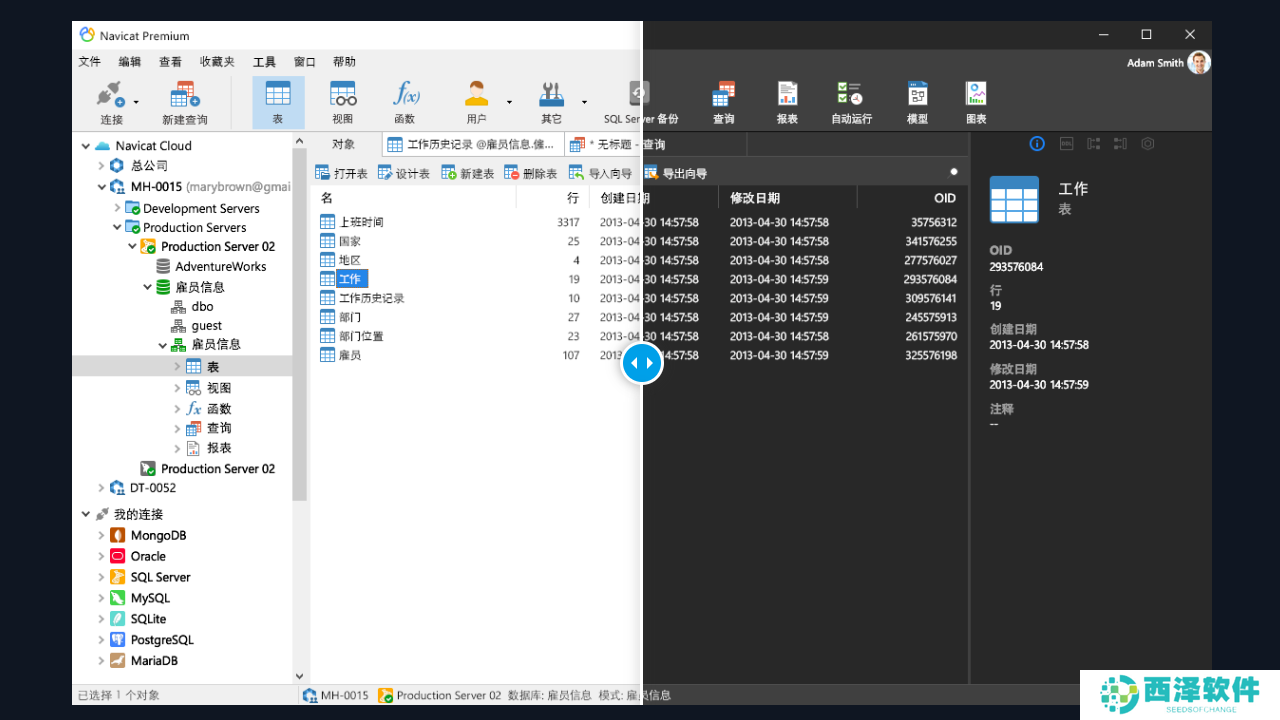Open the 其它 dropdown arrow
Image resolution: width=1280 pixels, height=720 pixels.
[x=584, y=102]
